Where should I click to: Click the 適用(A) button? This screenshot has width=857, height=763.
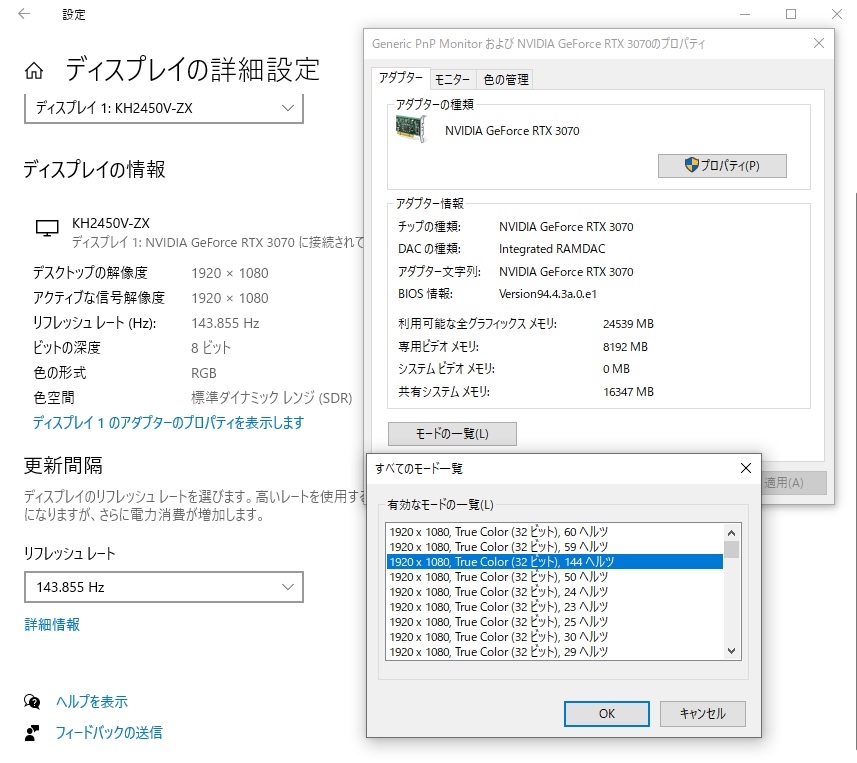point(793,483)
